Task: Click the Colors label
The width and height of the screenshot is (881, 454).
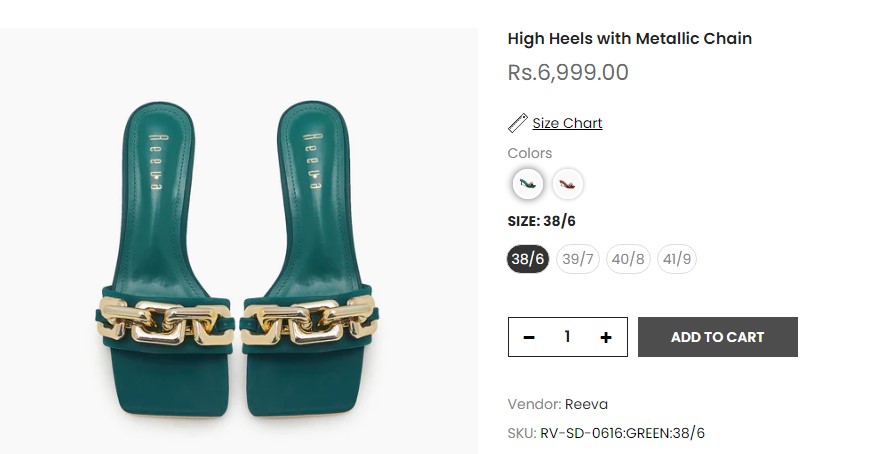Action: click(x=529, y=153)
